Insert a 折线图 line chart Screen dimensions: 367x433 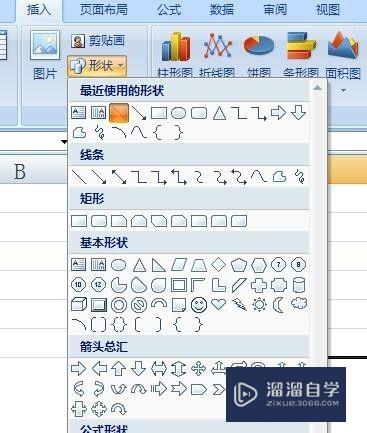(217, 55)
